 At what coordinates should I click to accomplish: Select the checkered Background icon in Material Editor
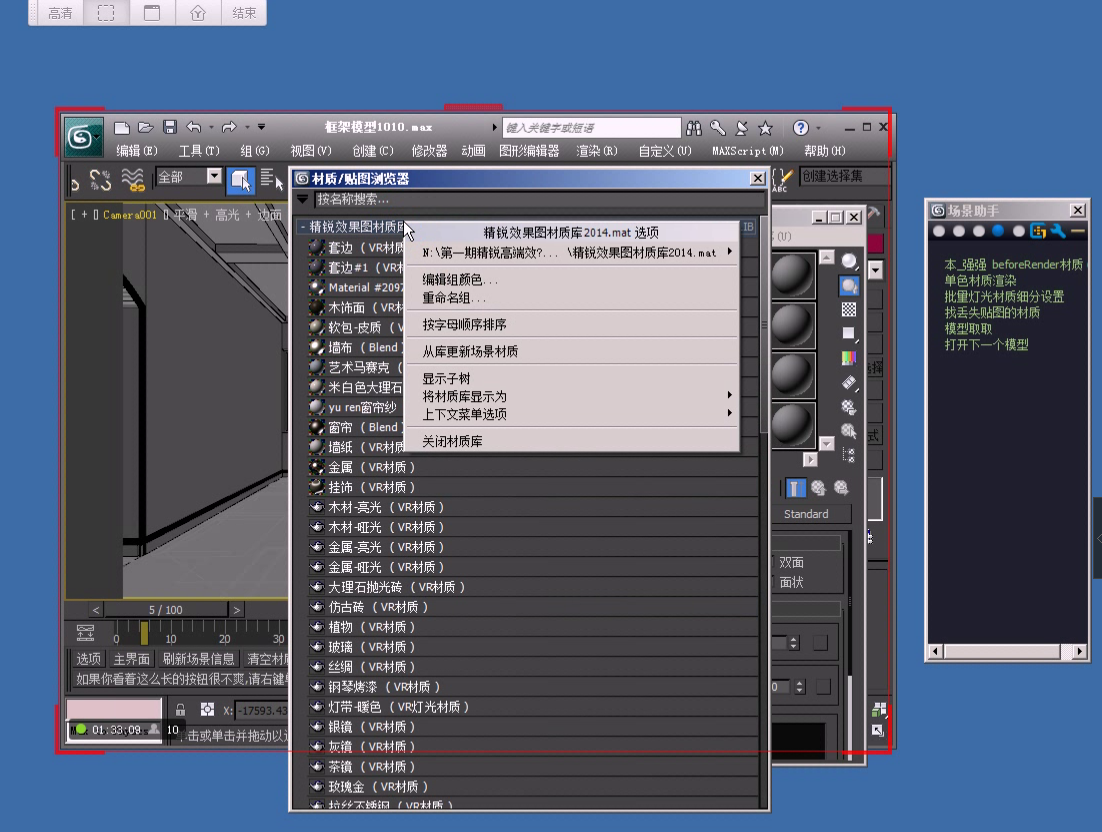click(849, 310)
